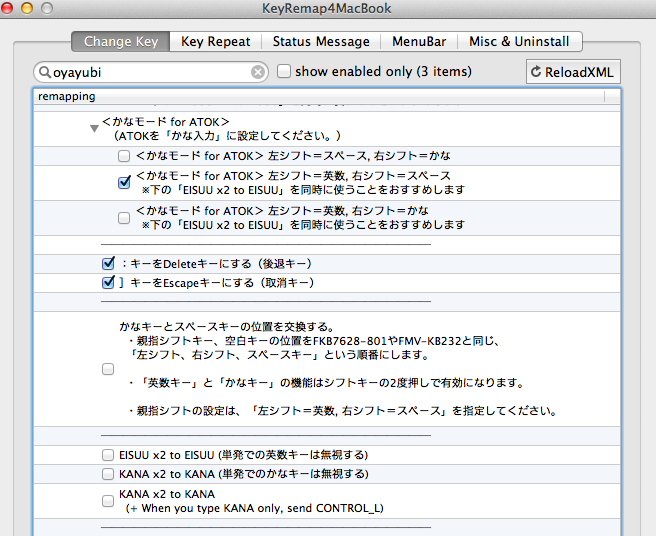Select the <かなモード for ATOK> header text
Viewport: 656px width, 536px height.
pos(166,122)
